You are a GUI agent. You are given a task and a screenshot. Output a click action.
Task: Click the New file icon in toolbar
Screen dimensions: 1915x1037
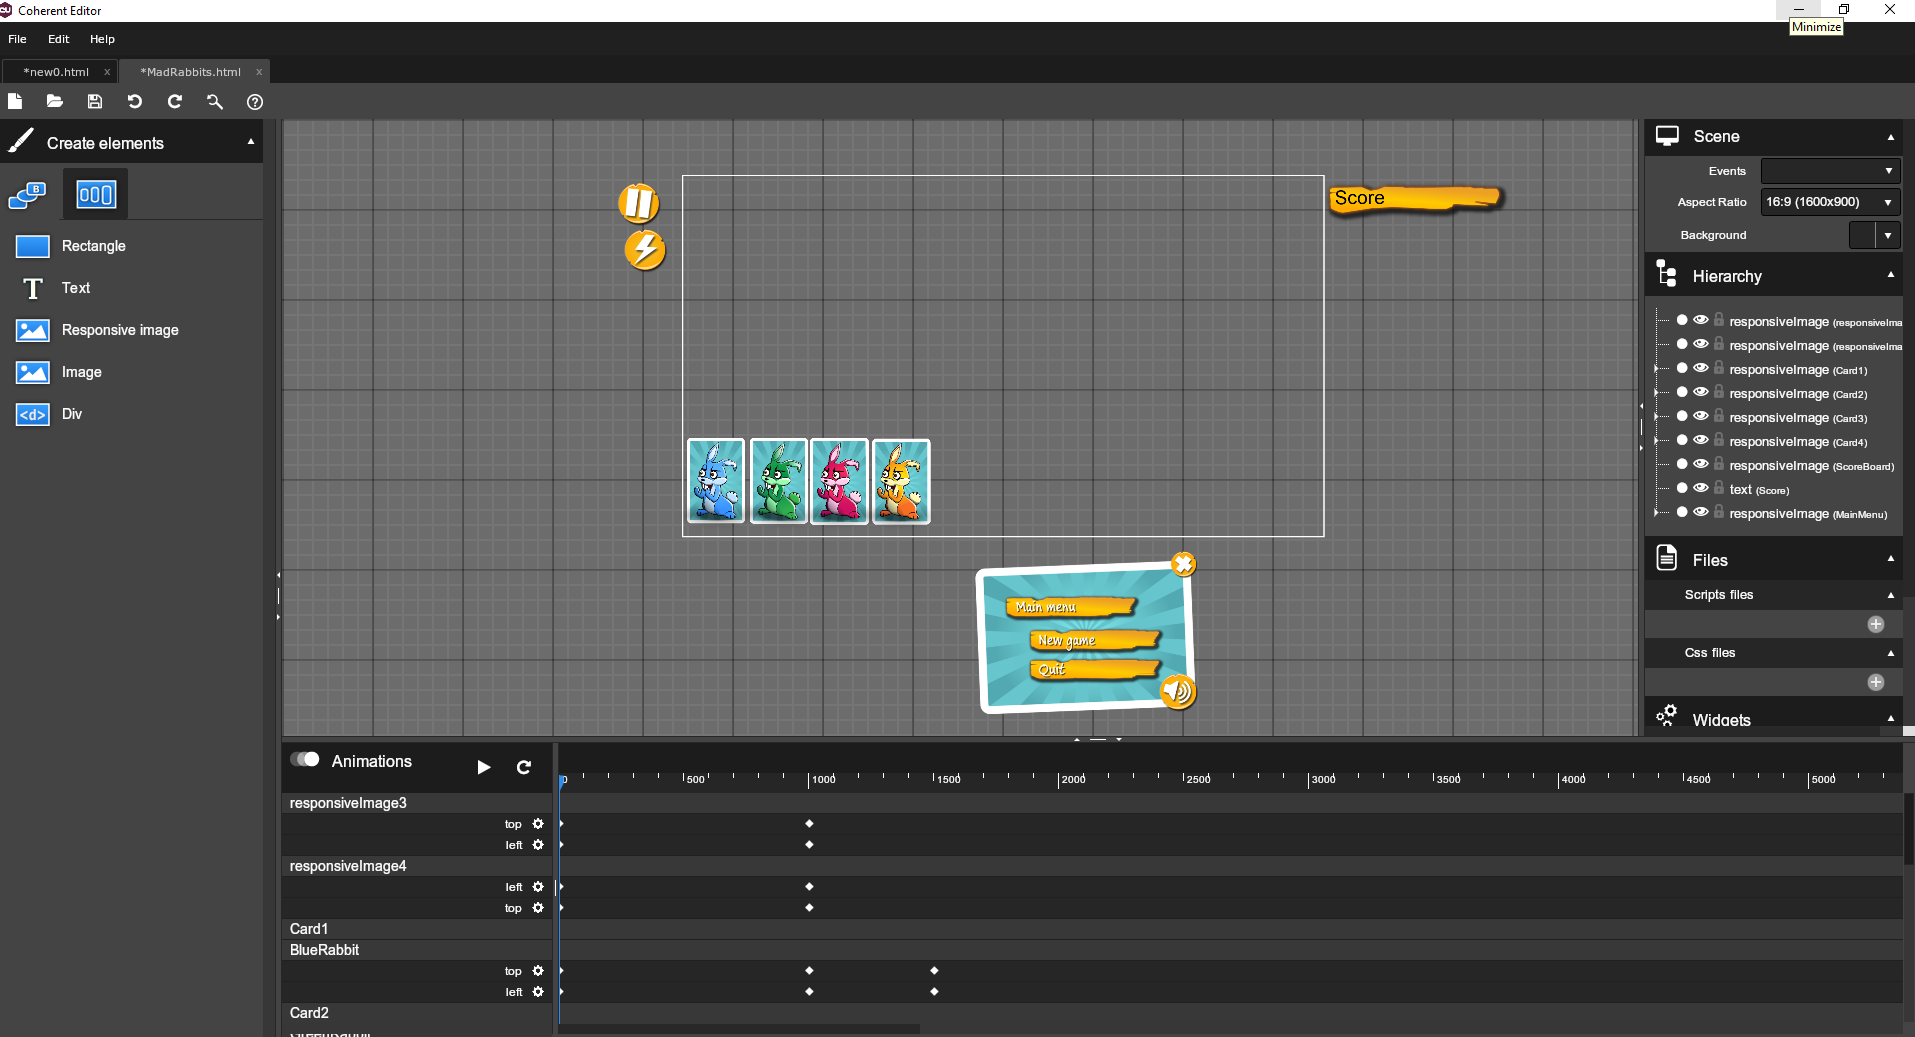click(x=15, y=101)
